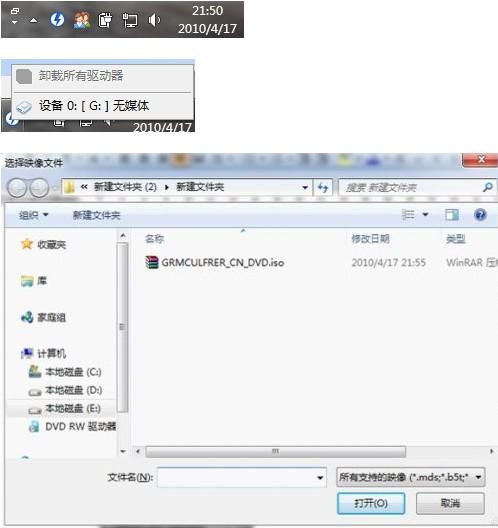Image resolution: width=498 pixels, height=528 pixels.
Task: Click the refresh button beside address bar
Action: [x=323, y=188]
